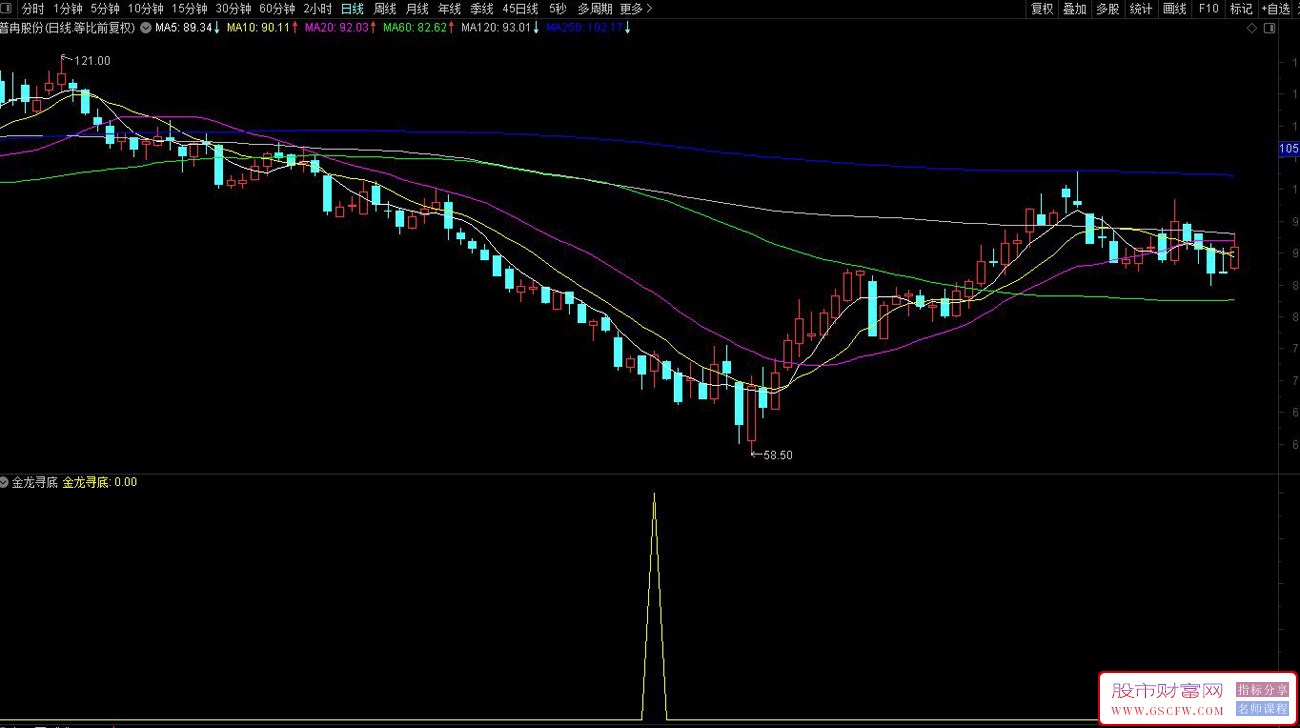This screenshot has width=1300, height=728.
Task: Click stock title 普冉股份(日线,等比前复权)
Action: coord(68,28)
